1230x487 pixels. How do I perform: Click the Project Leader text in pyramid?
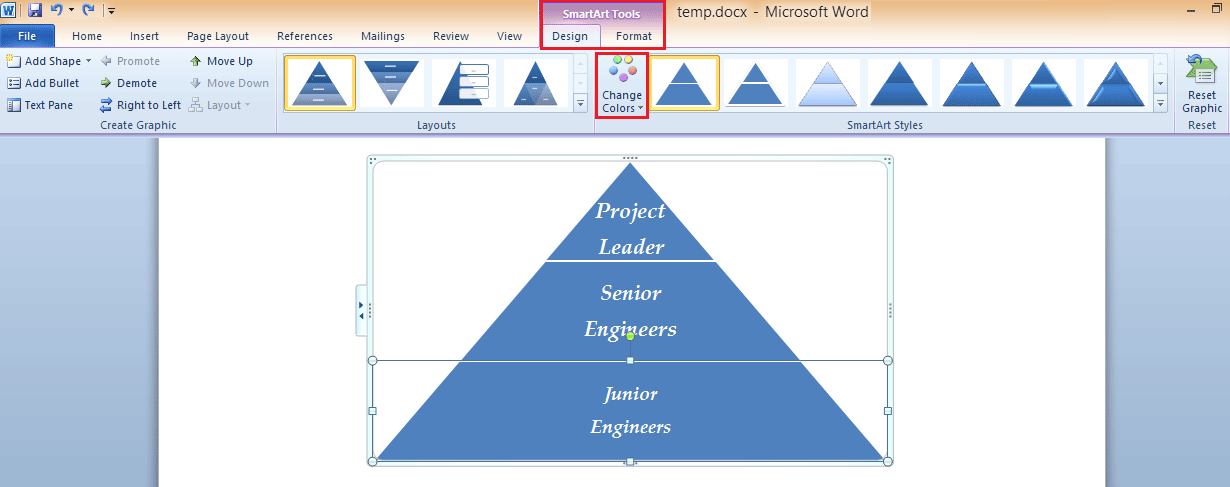pos(631,229)
